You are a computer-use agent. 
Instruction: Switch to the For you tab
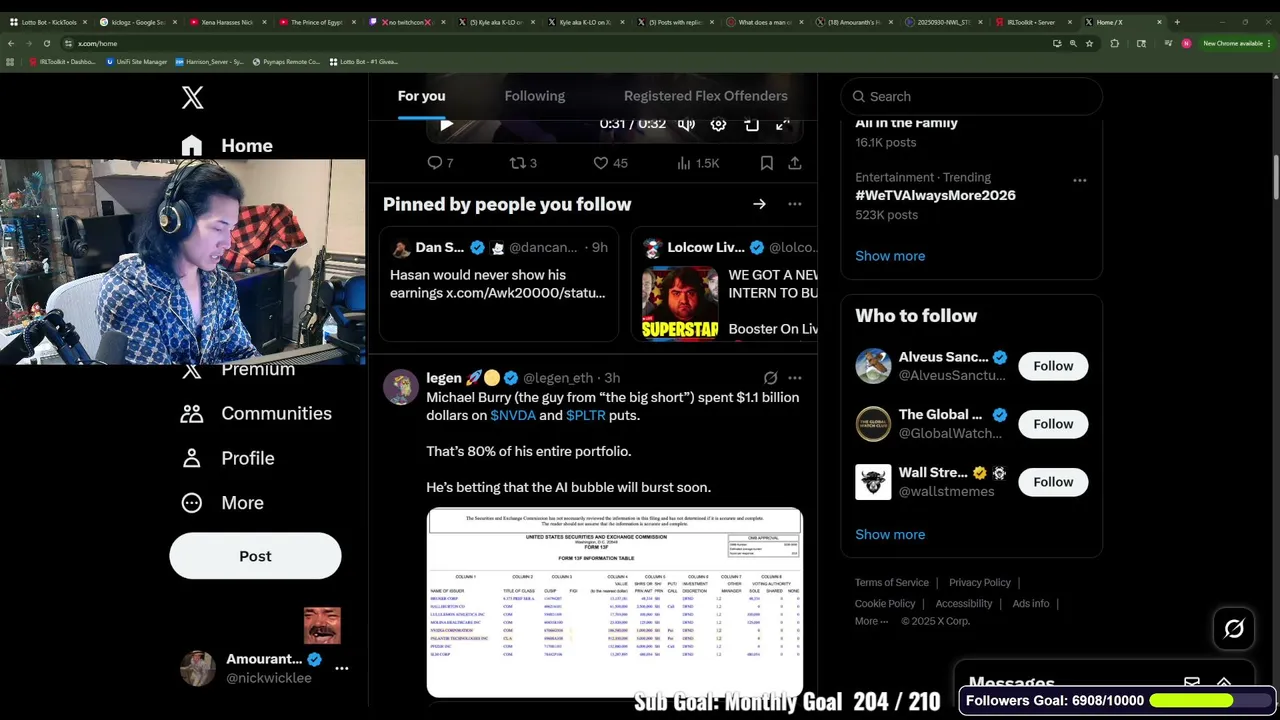point(421,96)
